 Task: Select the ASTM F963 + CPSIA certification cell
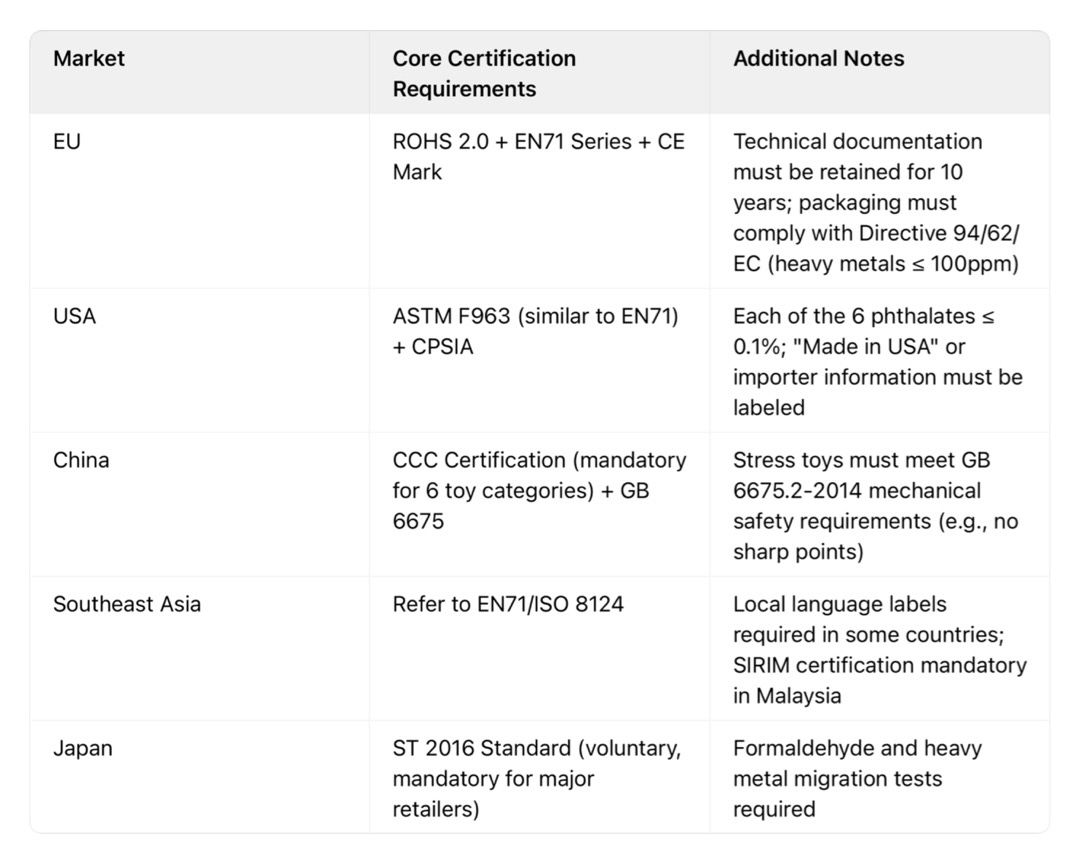click(x=535, y=331)
